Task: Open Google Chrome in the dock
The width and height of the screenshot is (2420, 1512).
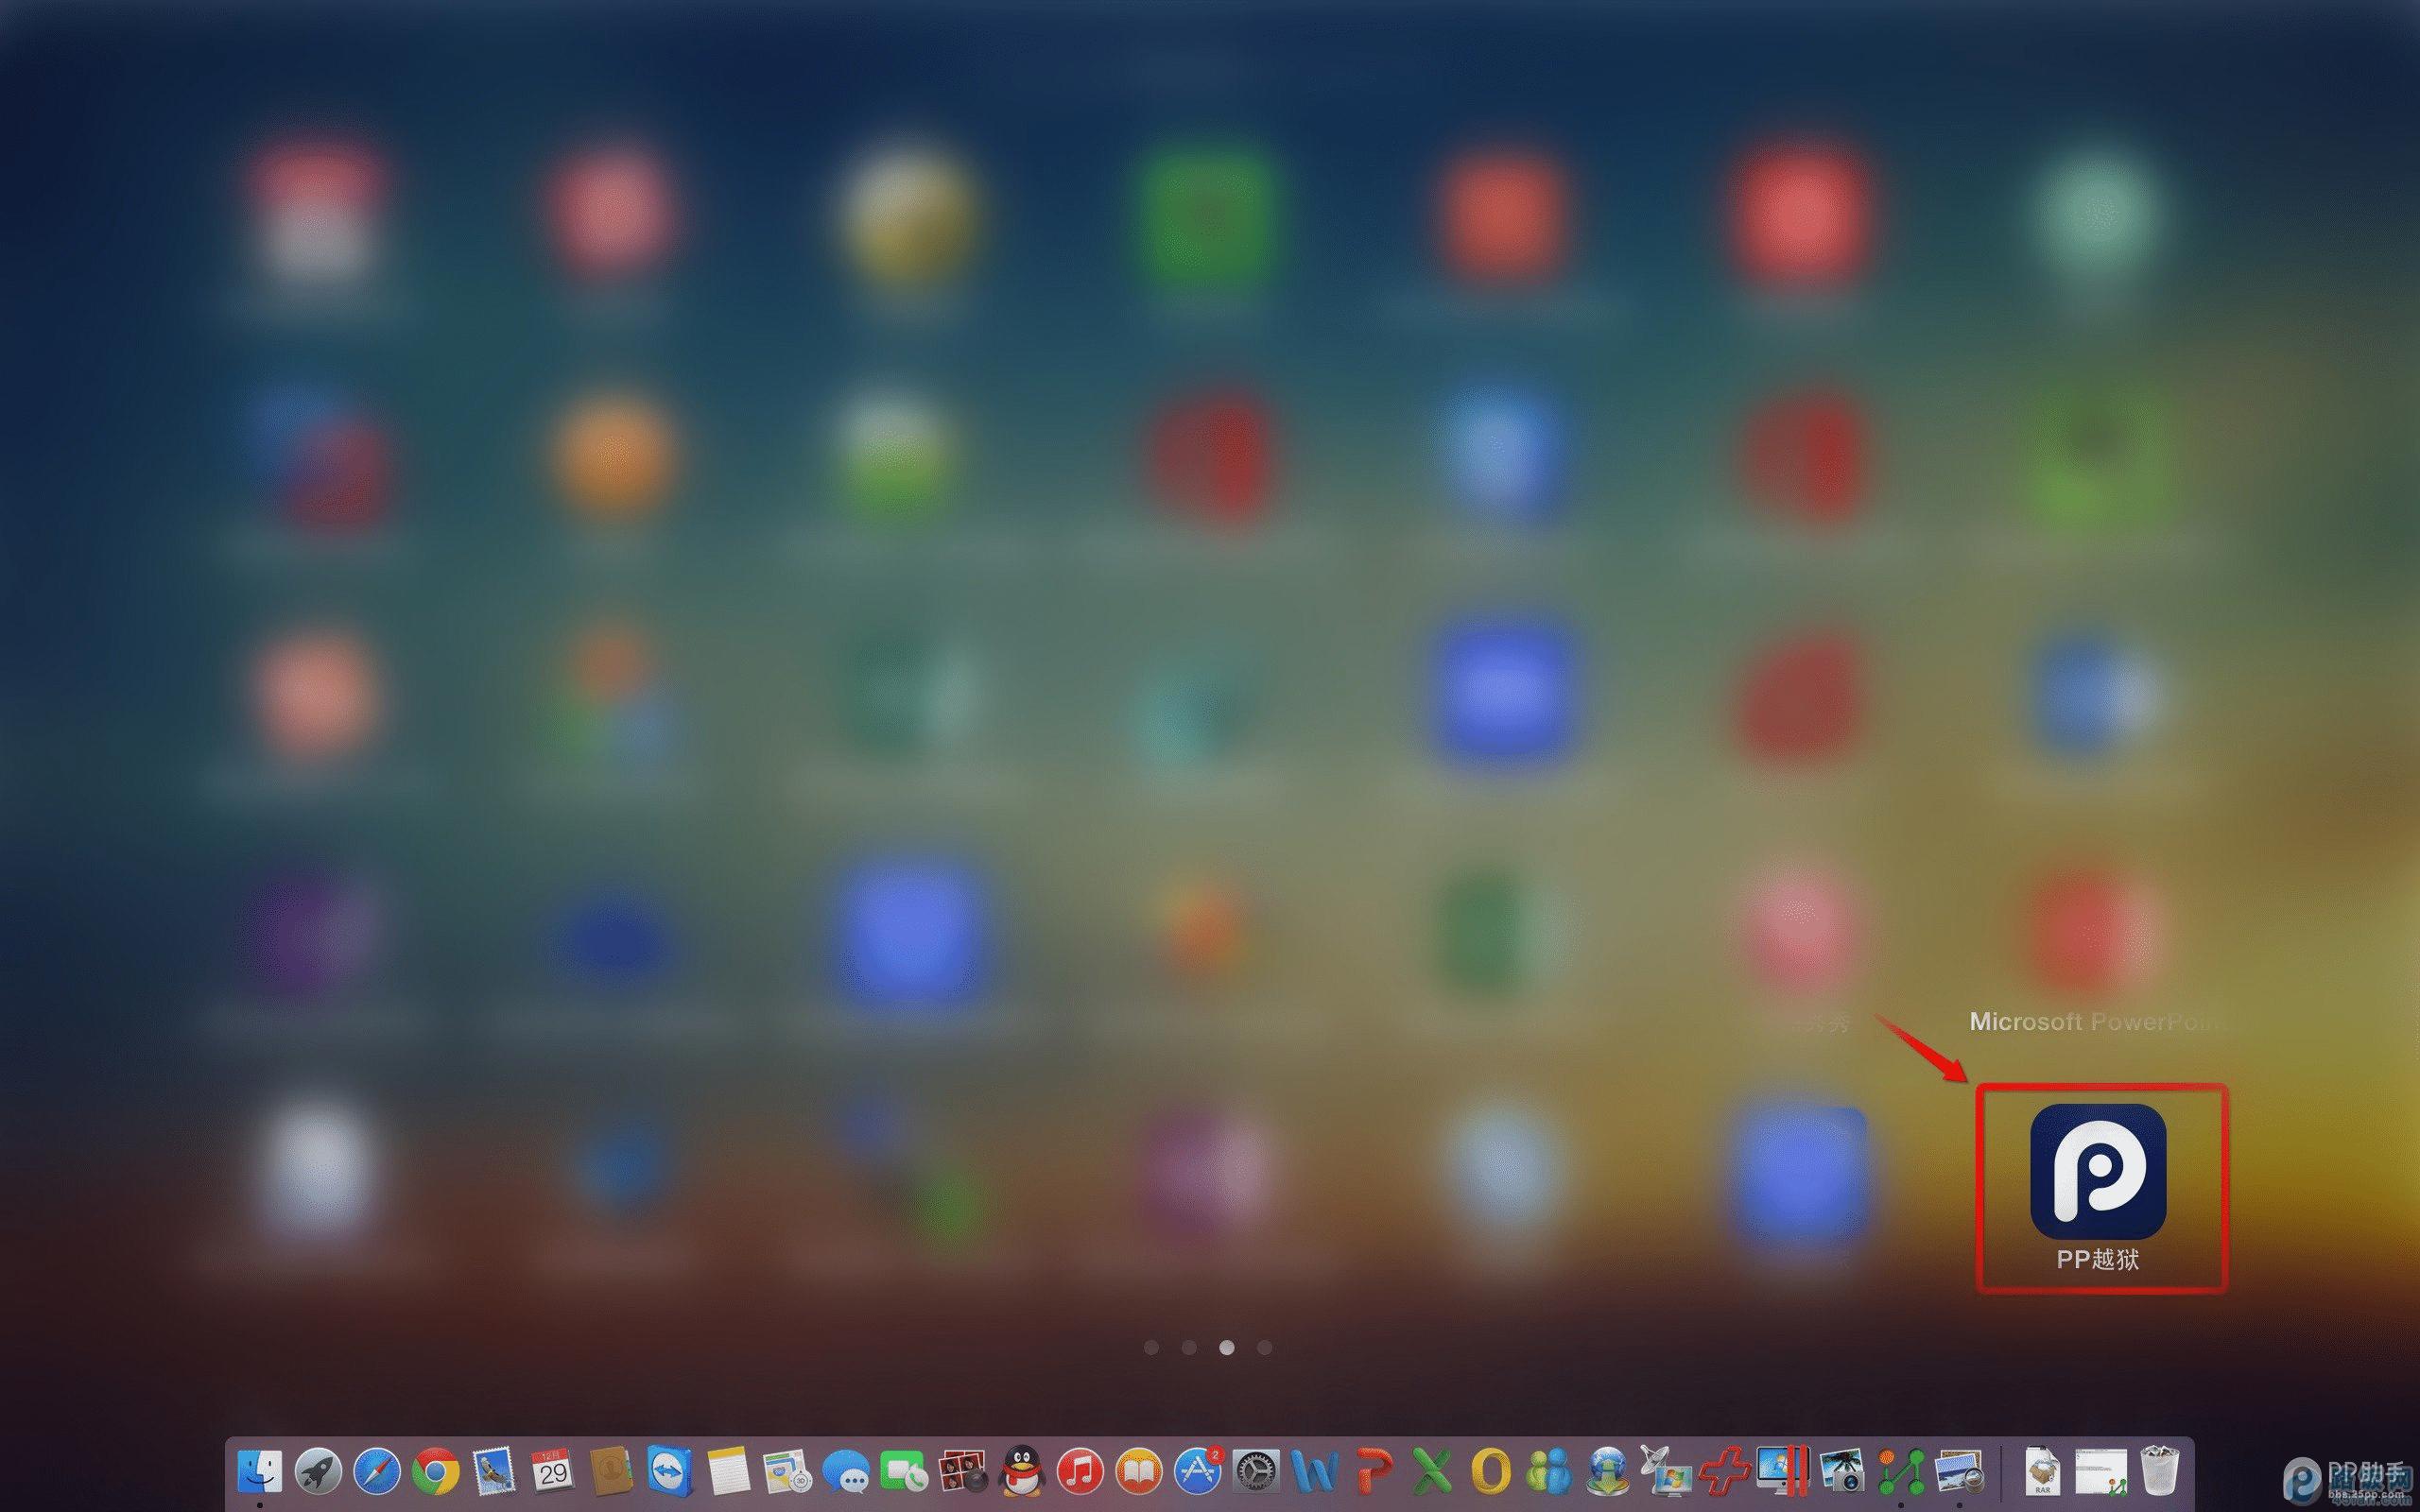Action: 435,1472
